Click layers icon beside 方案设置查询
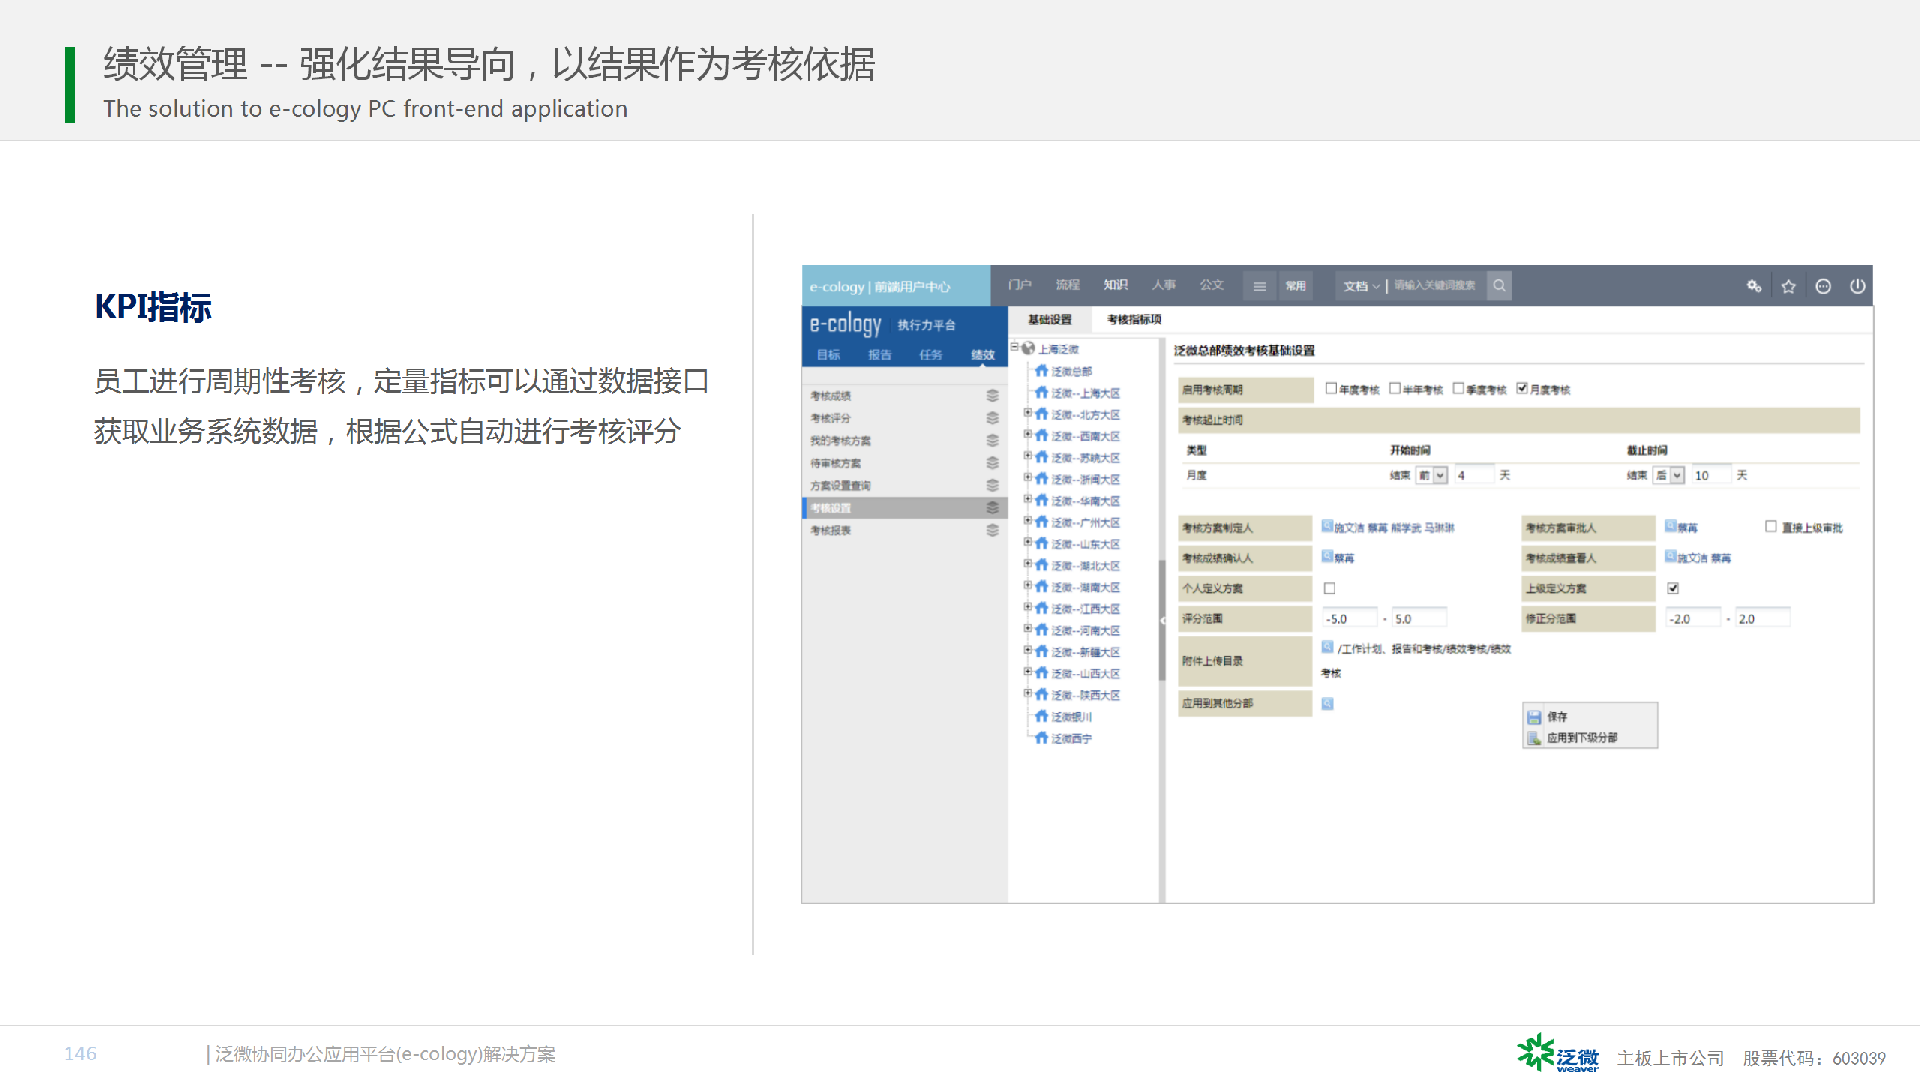This screenshot has height=1080, width=1920. pos(993,485)
